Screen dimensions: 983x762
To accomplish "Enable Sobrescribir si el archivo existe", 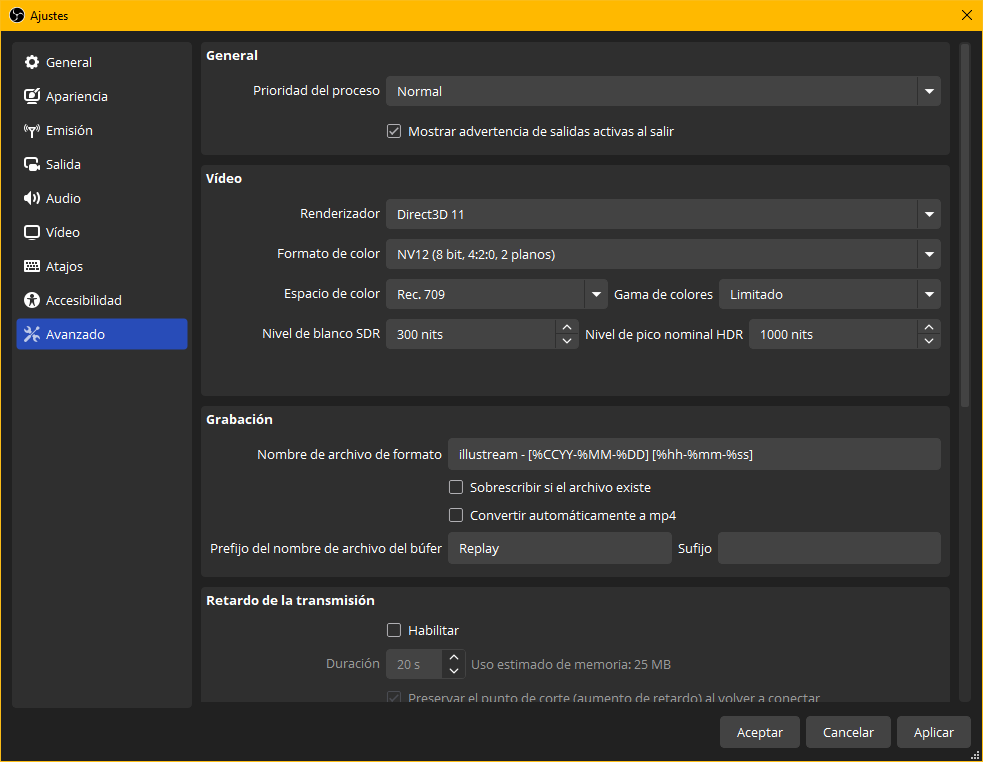I will point(456,487).
